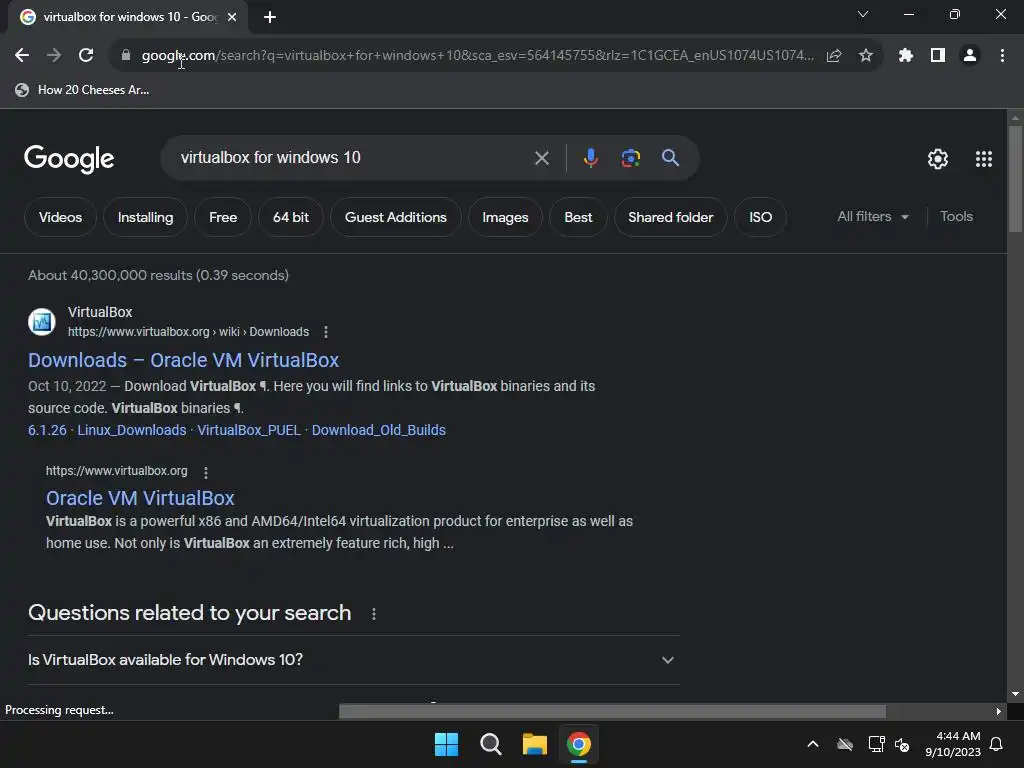The image size is (1024, 768).
Task: Click the vertical scrollbar down arrow
Action: point(1015,694)
